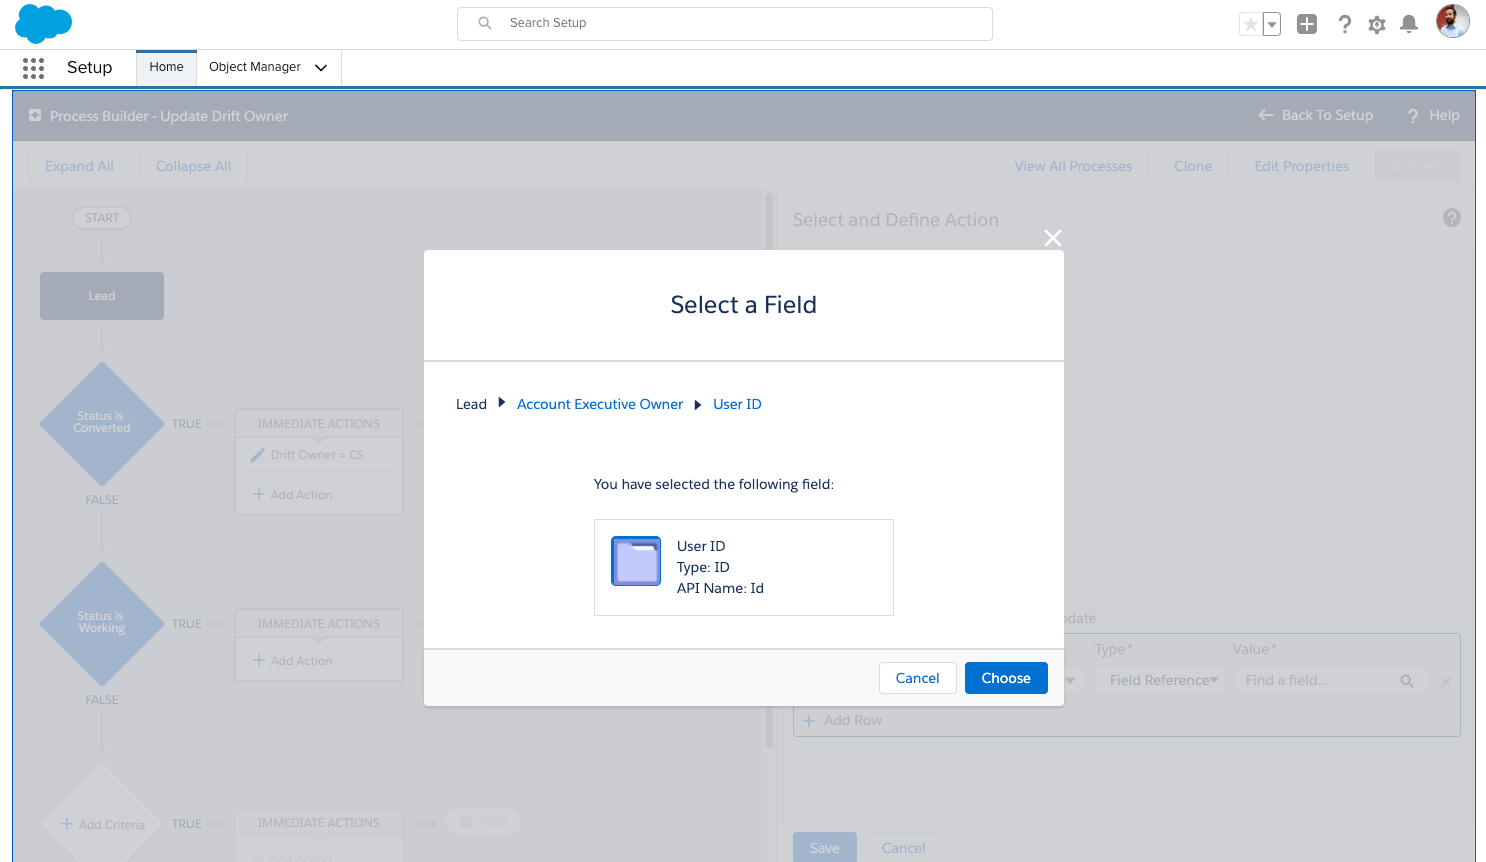Open Edit Properties

(1301, 166)
